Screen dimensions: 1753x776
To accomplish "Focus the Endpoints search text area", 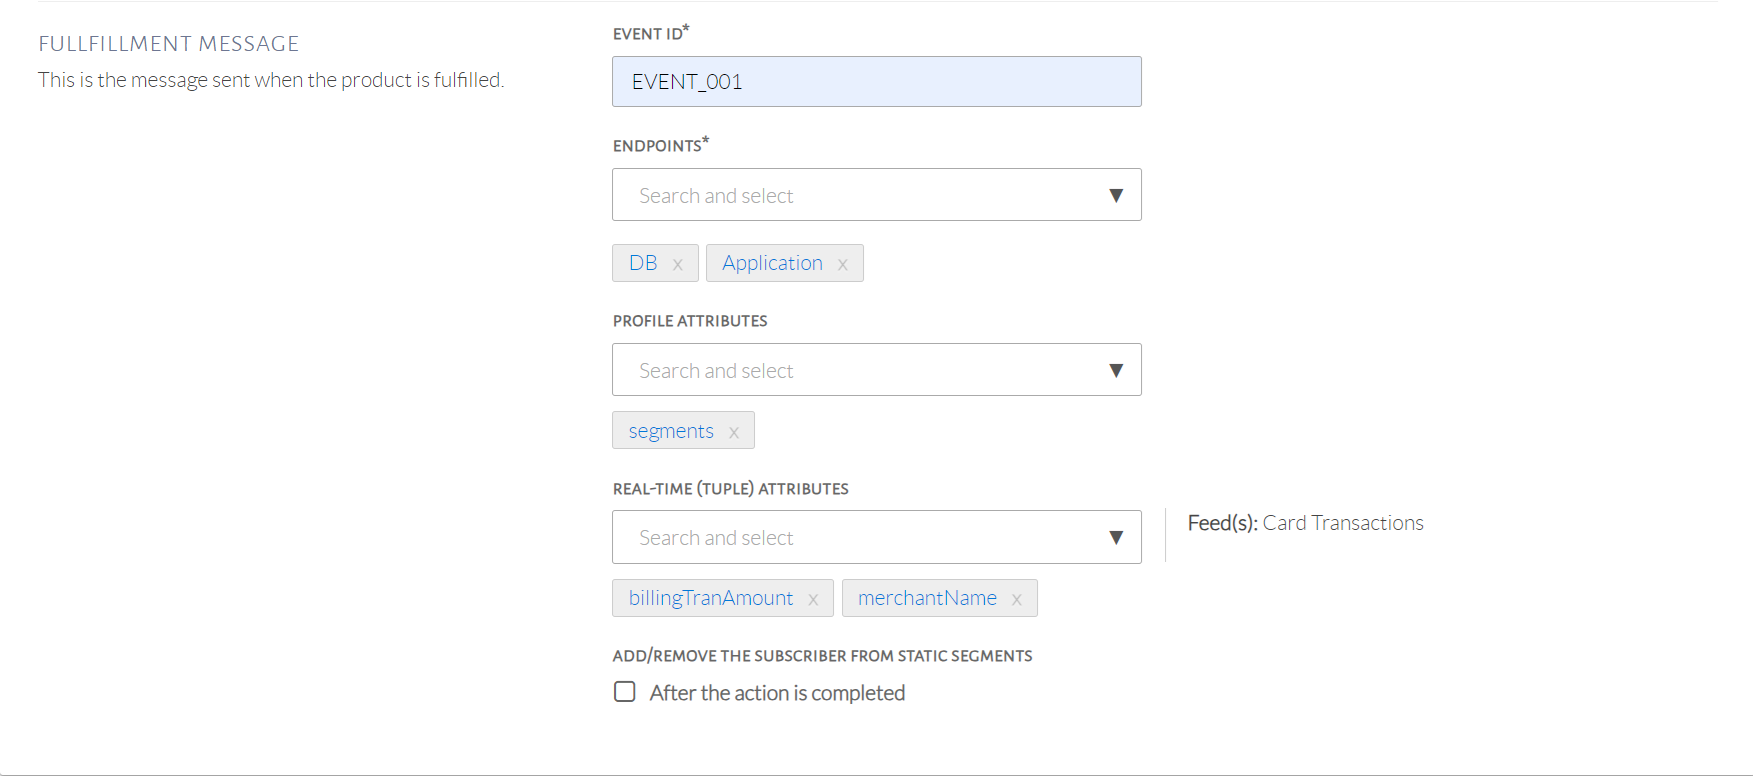I will (850, 195).
